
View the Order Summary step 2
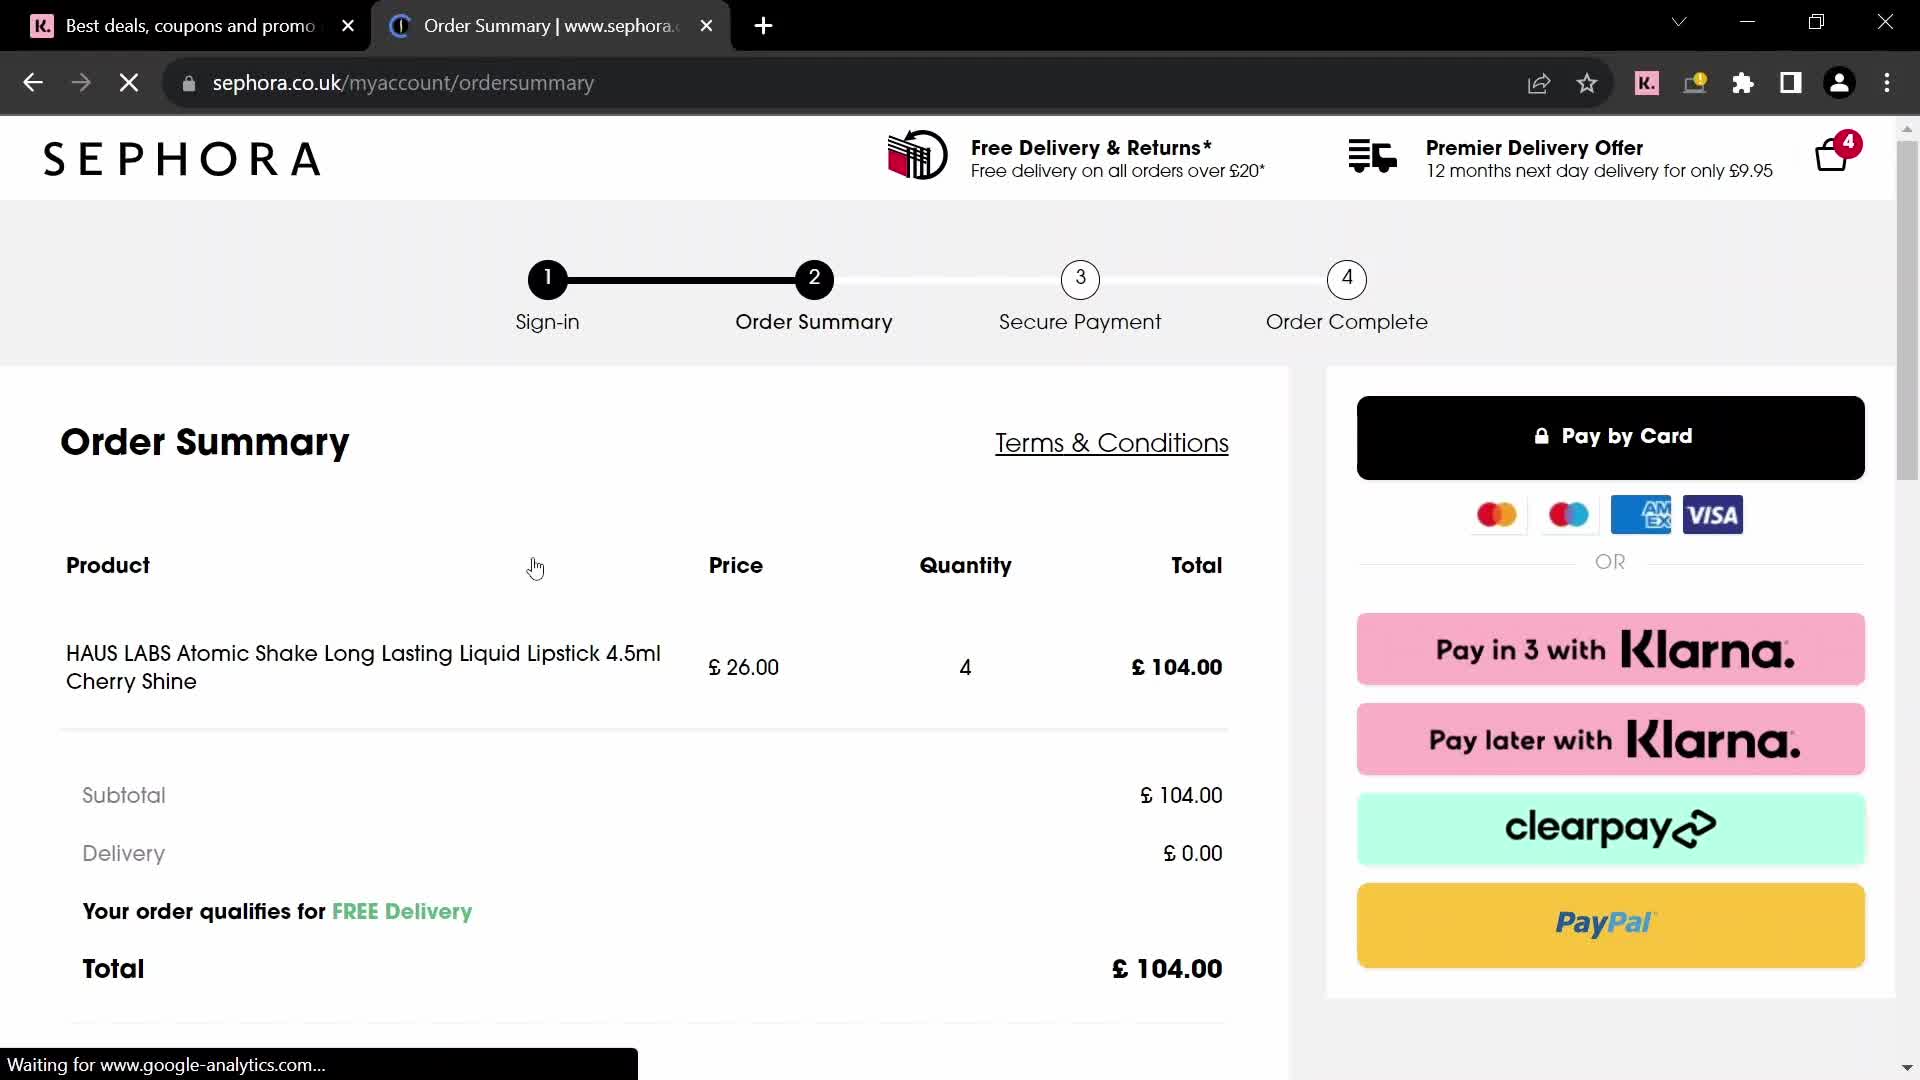pyautogui.click(x=815, y=278)
